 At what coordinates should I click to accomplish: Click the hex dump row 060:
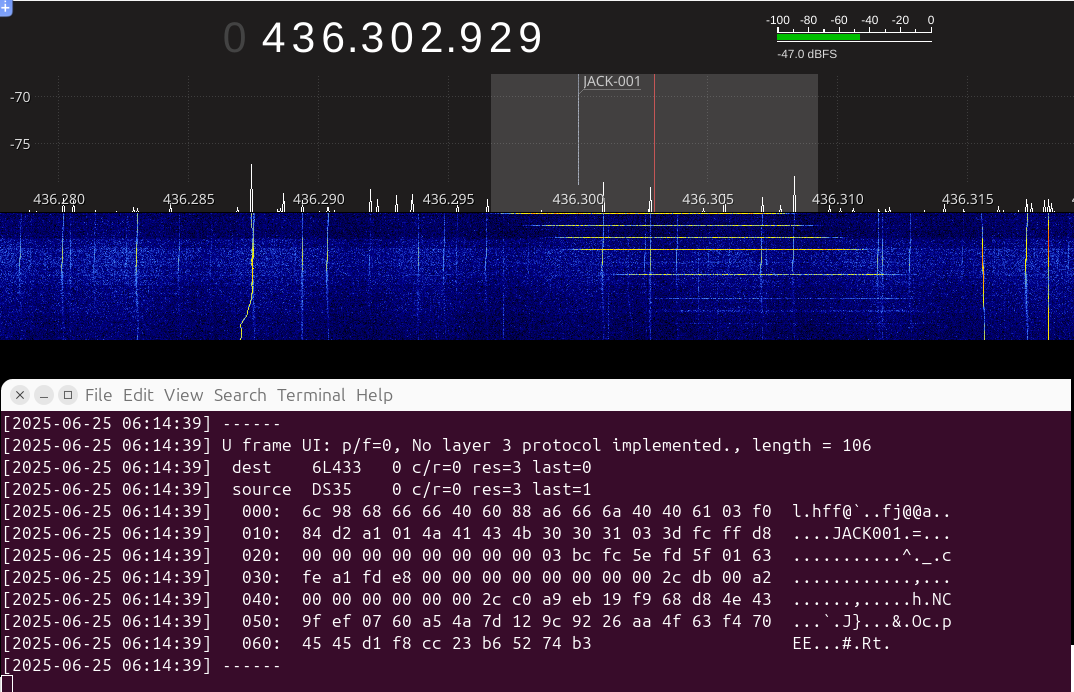447,643
